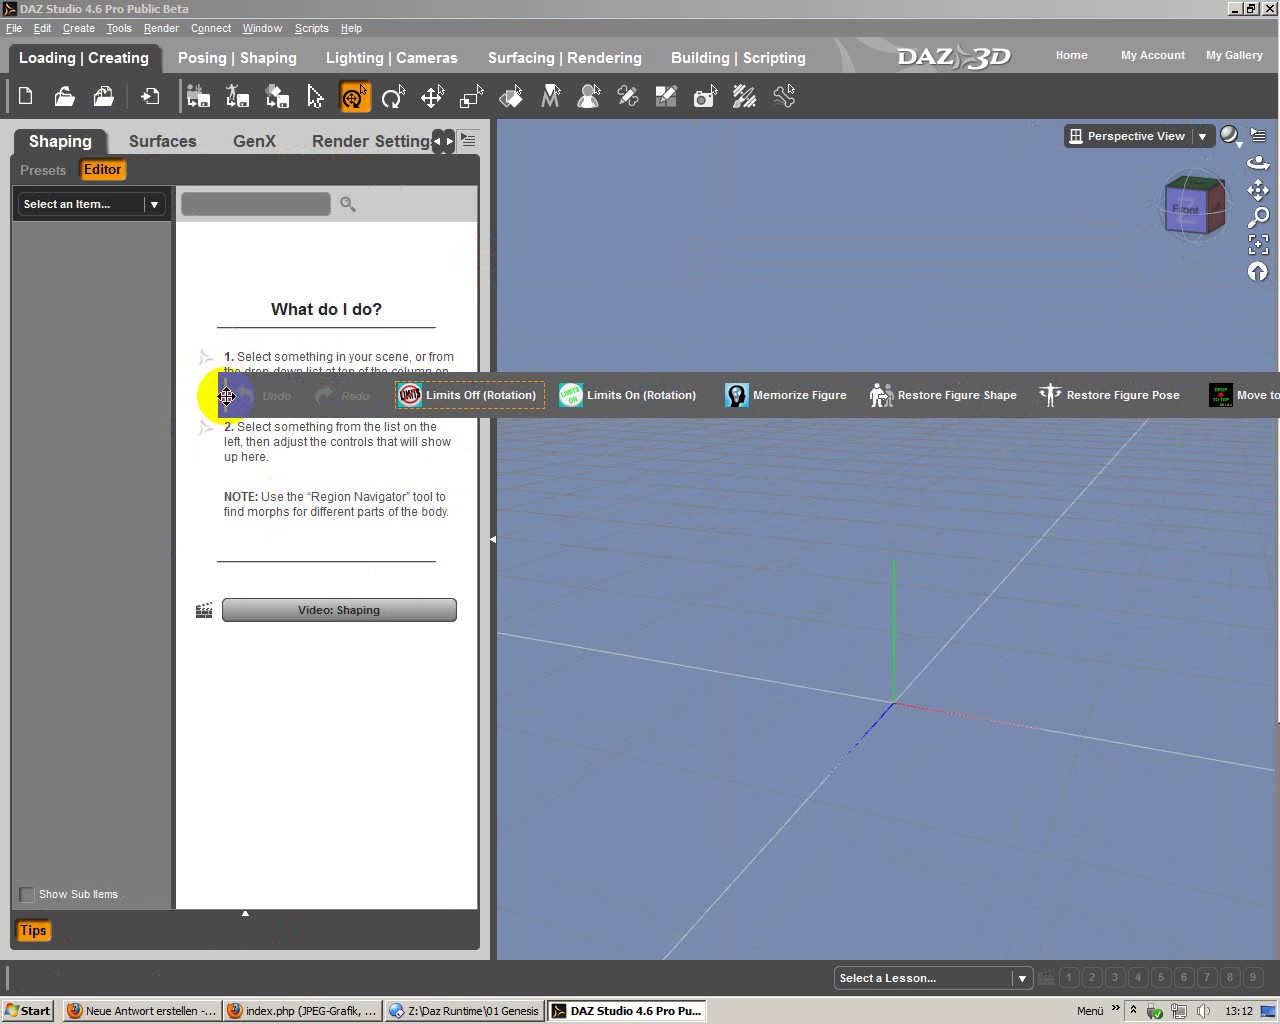The height and width of the screenshot is (1024, 1280).
Task: Expand the Perspective View dropdown arrow
Action: click(1202, 136)
